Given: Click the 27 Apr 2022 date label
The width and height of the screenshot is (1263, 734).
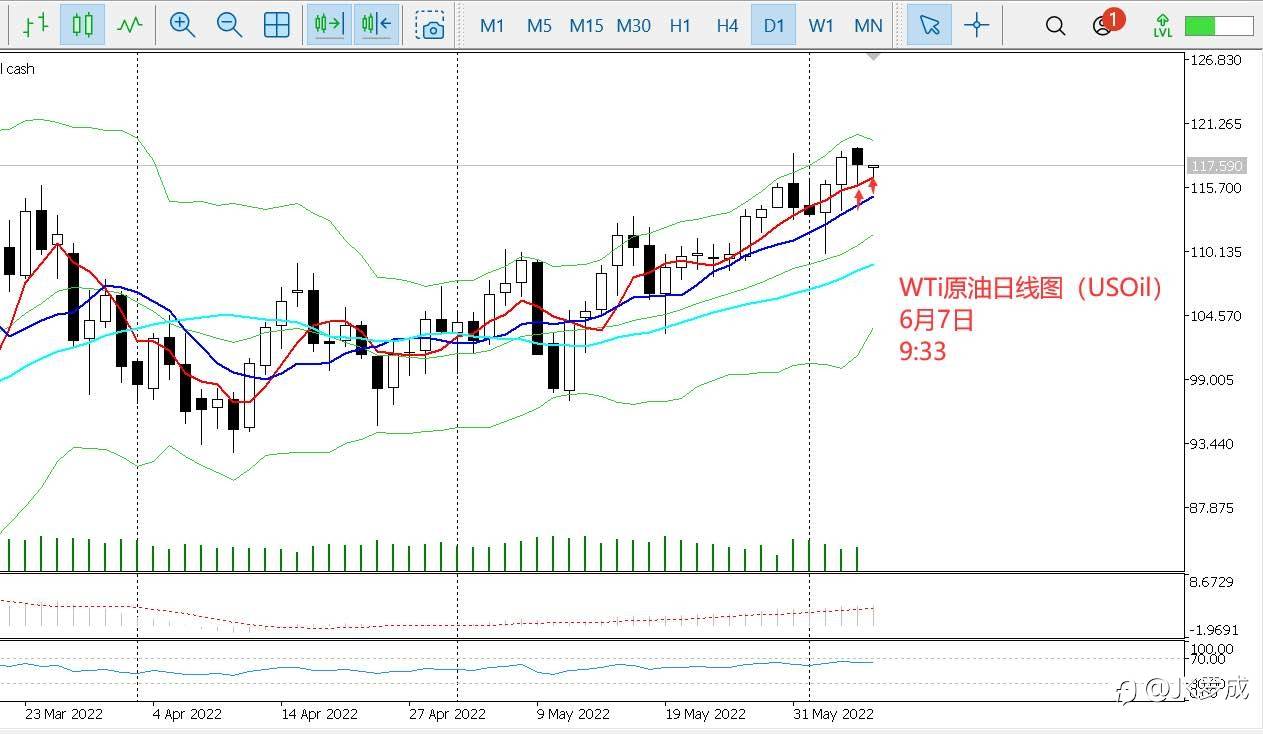Looking at the screenshot, I should [x=448, y=714].
